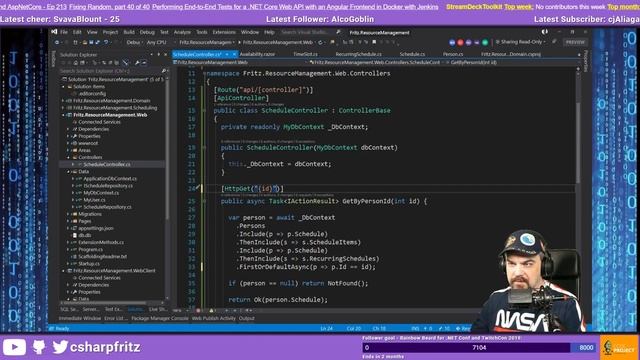Select Fritz.ResourceManagement.Domain project node
This screenshot has width=640, height=360.
(x=111, y=101)
